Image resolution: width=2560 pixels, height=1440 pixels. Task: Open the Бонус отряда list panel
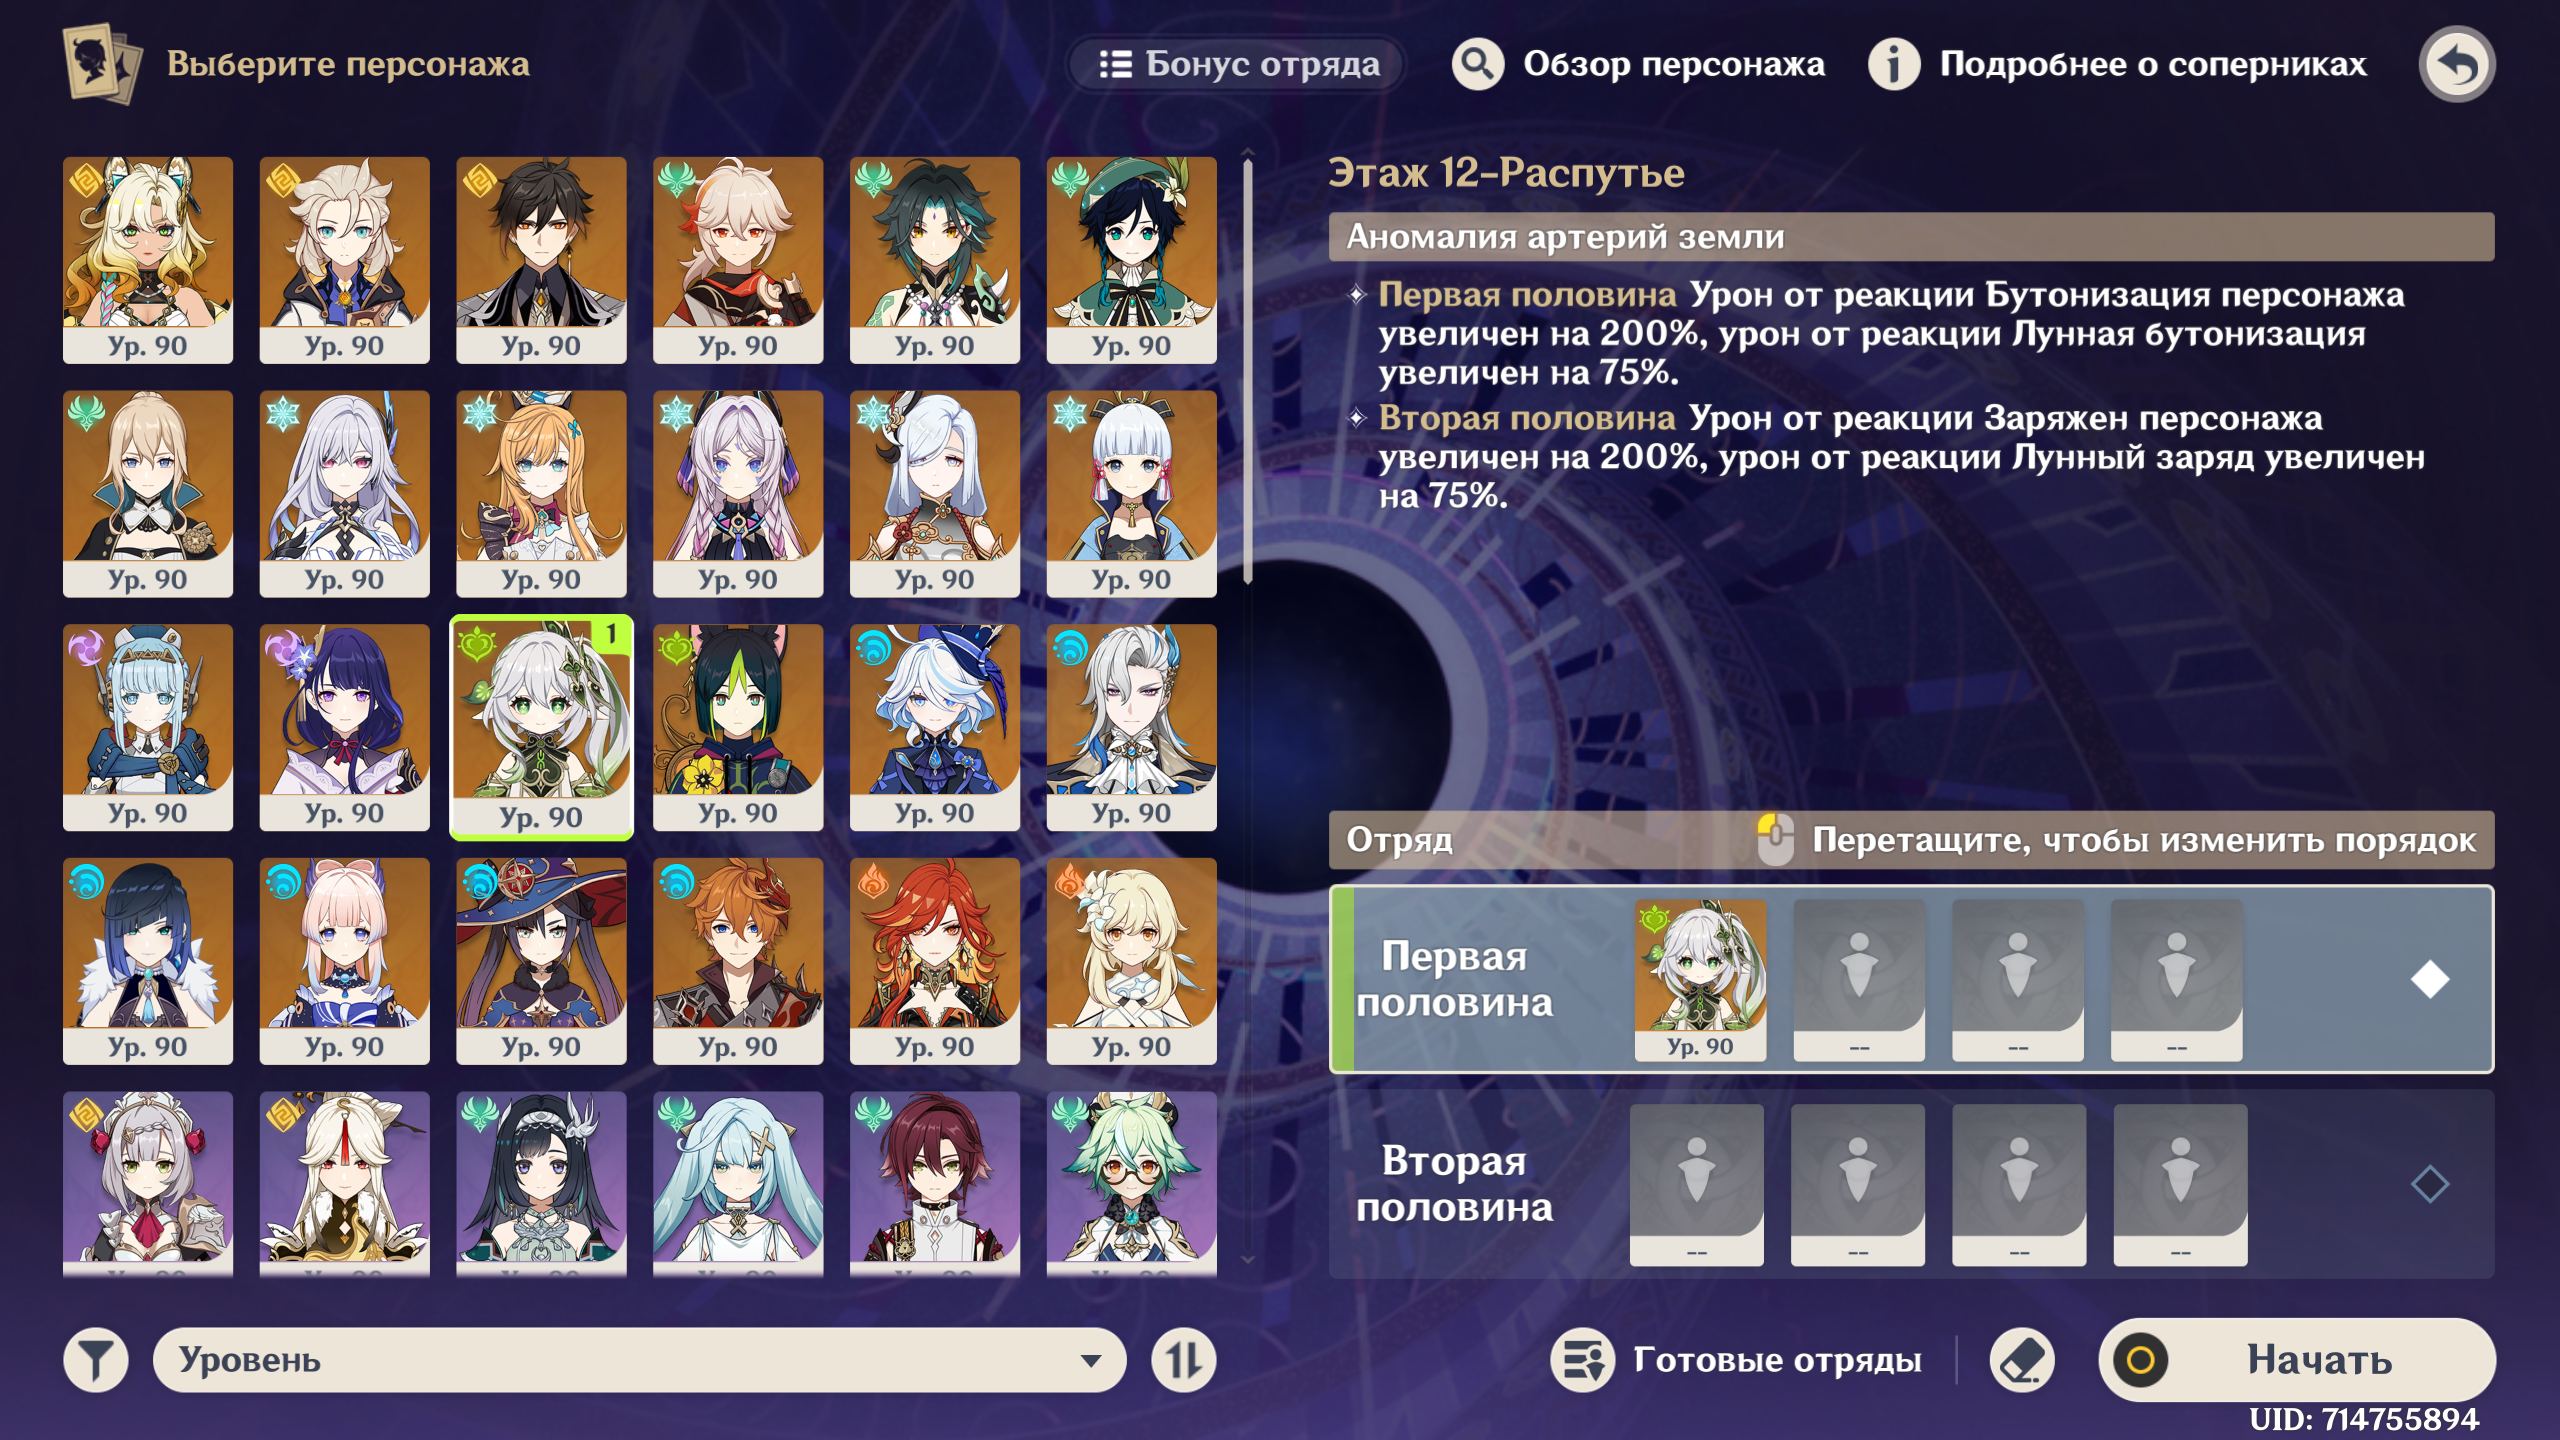pos(1238,64)
